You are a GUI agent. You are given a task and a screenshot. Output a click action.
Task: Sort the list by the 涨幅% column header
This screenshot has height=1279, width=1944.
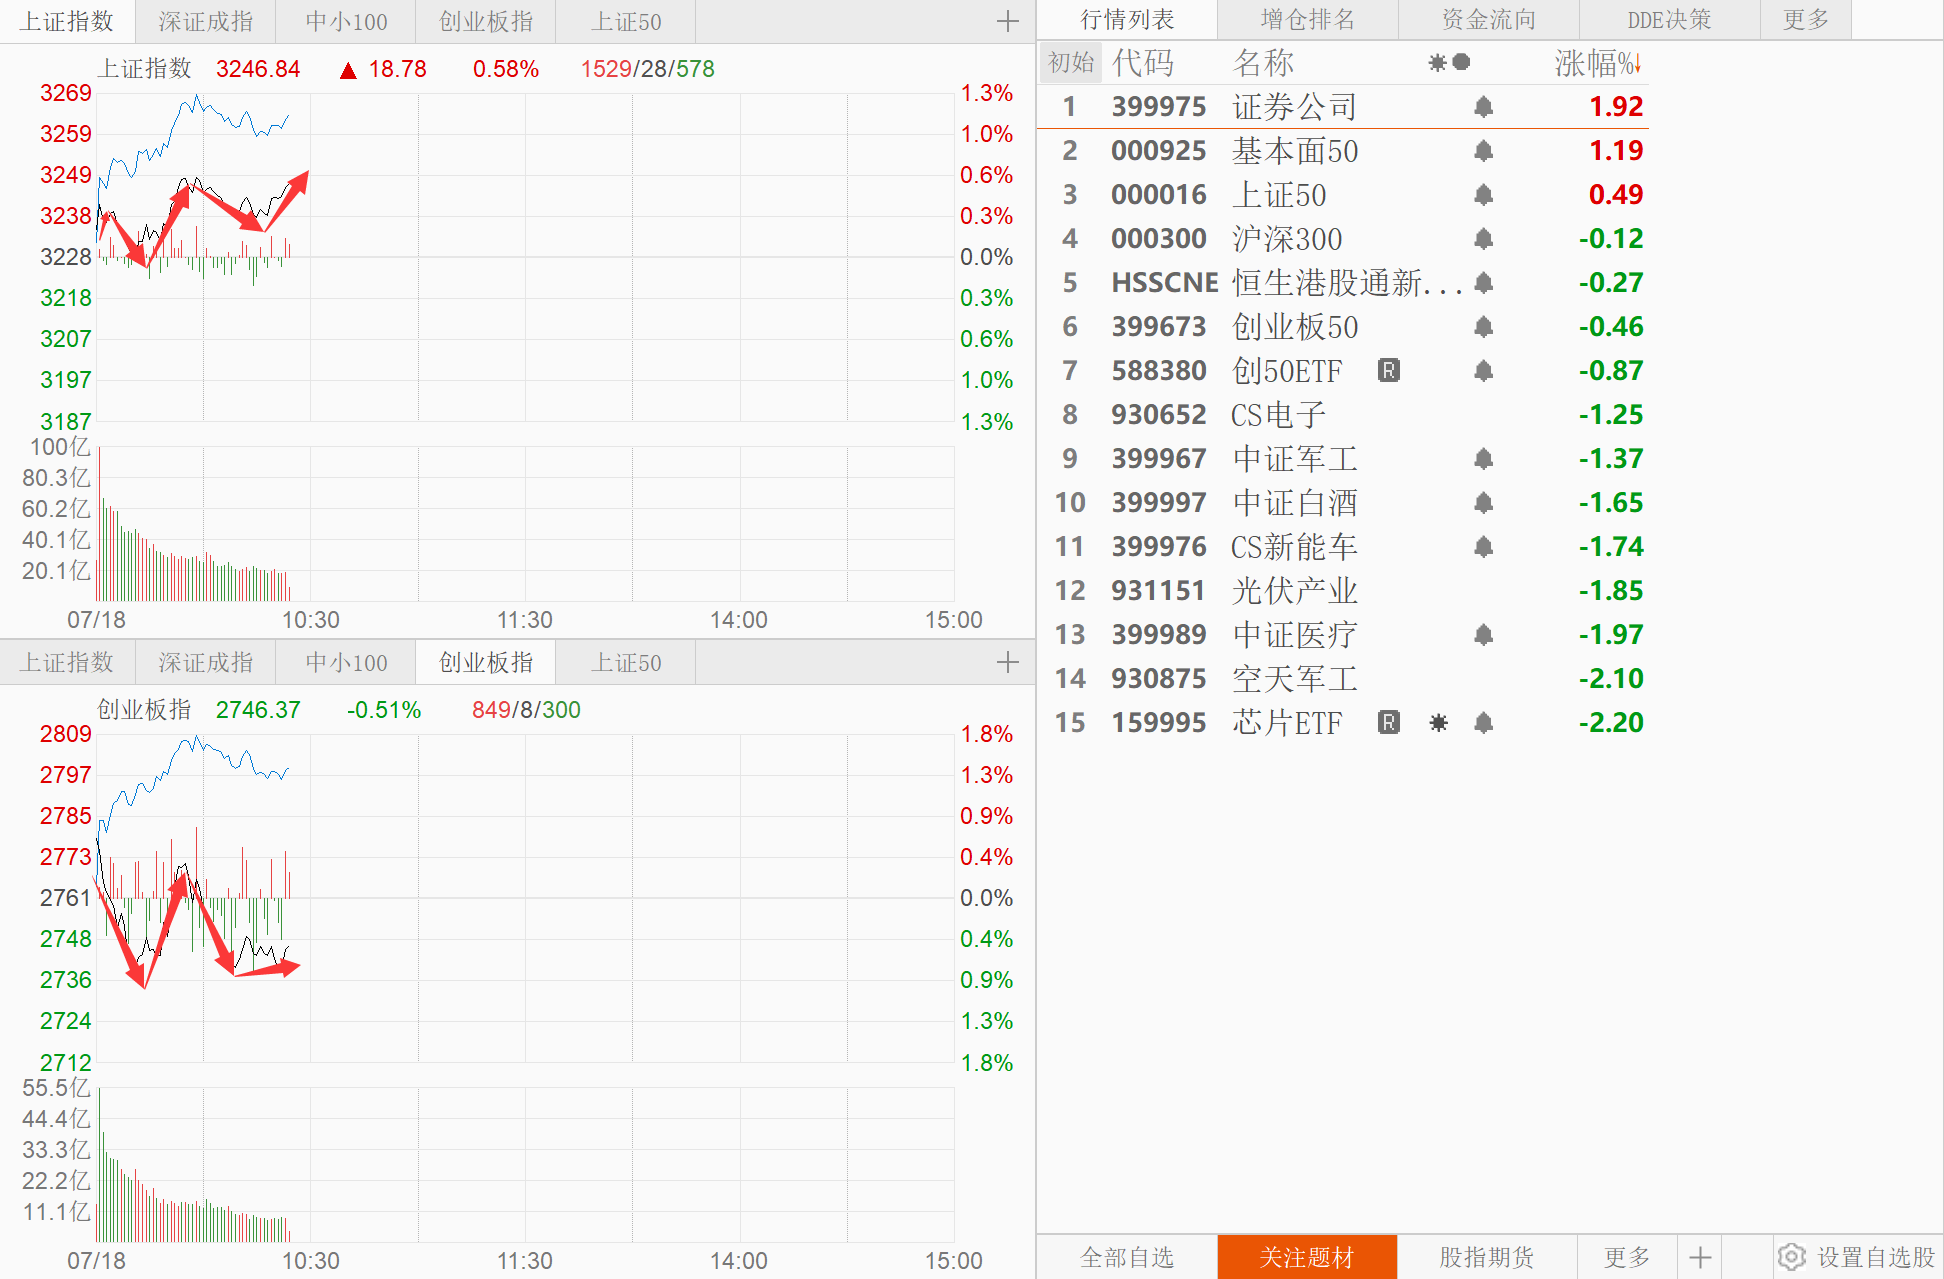coord(1597,63)
